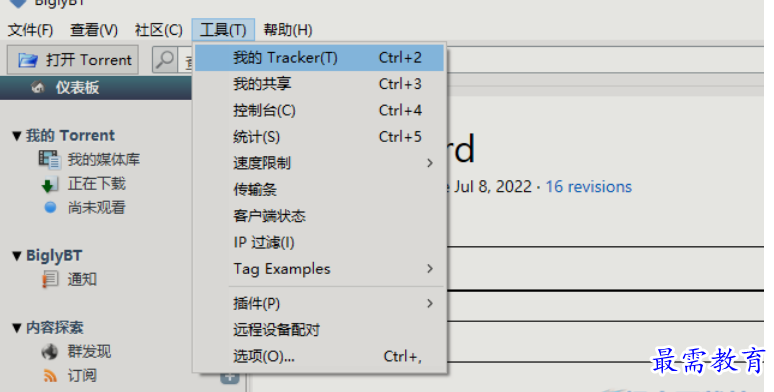Image resolution: width=774 pixels, height=392 pixels.
Task: Click the notification icon beside 通知
Action: (50, 280)
